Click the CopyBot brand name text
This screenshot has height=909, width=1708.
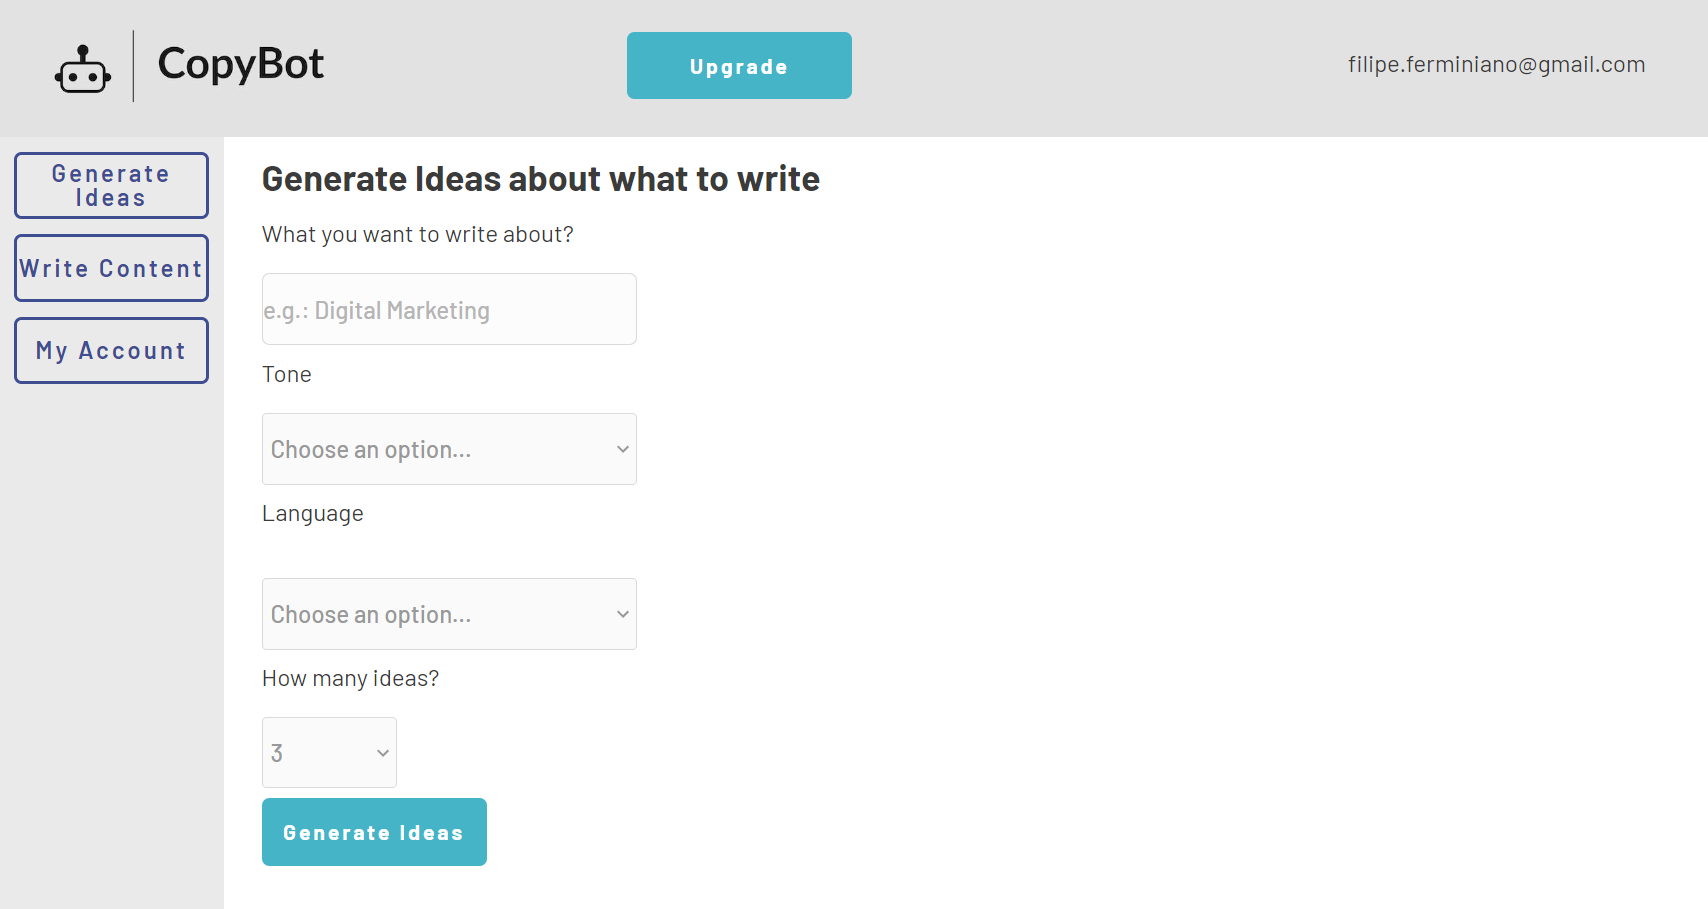(241, 64)
